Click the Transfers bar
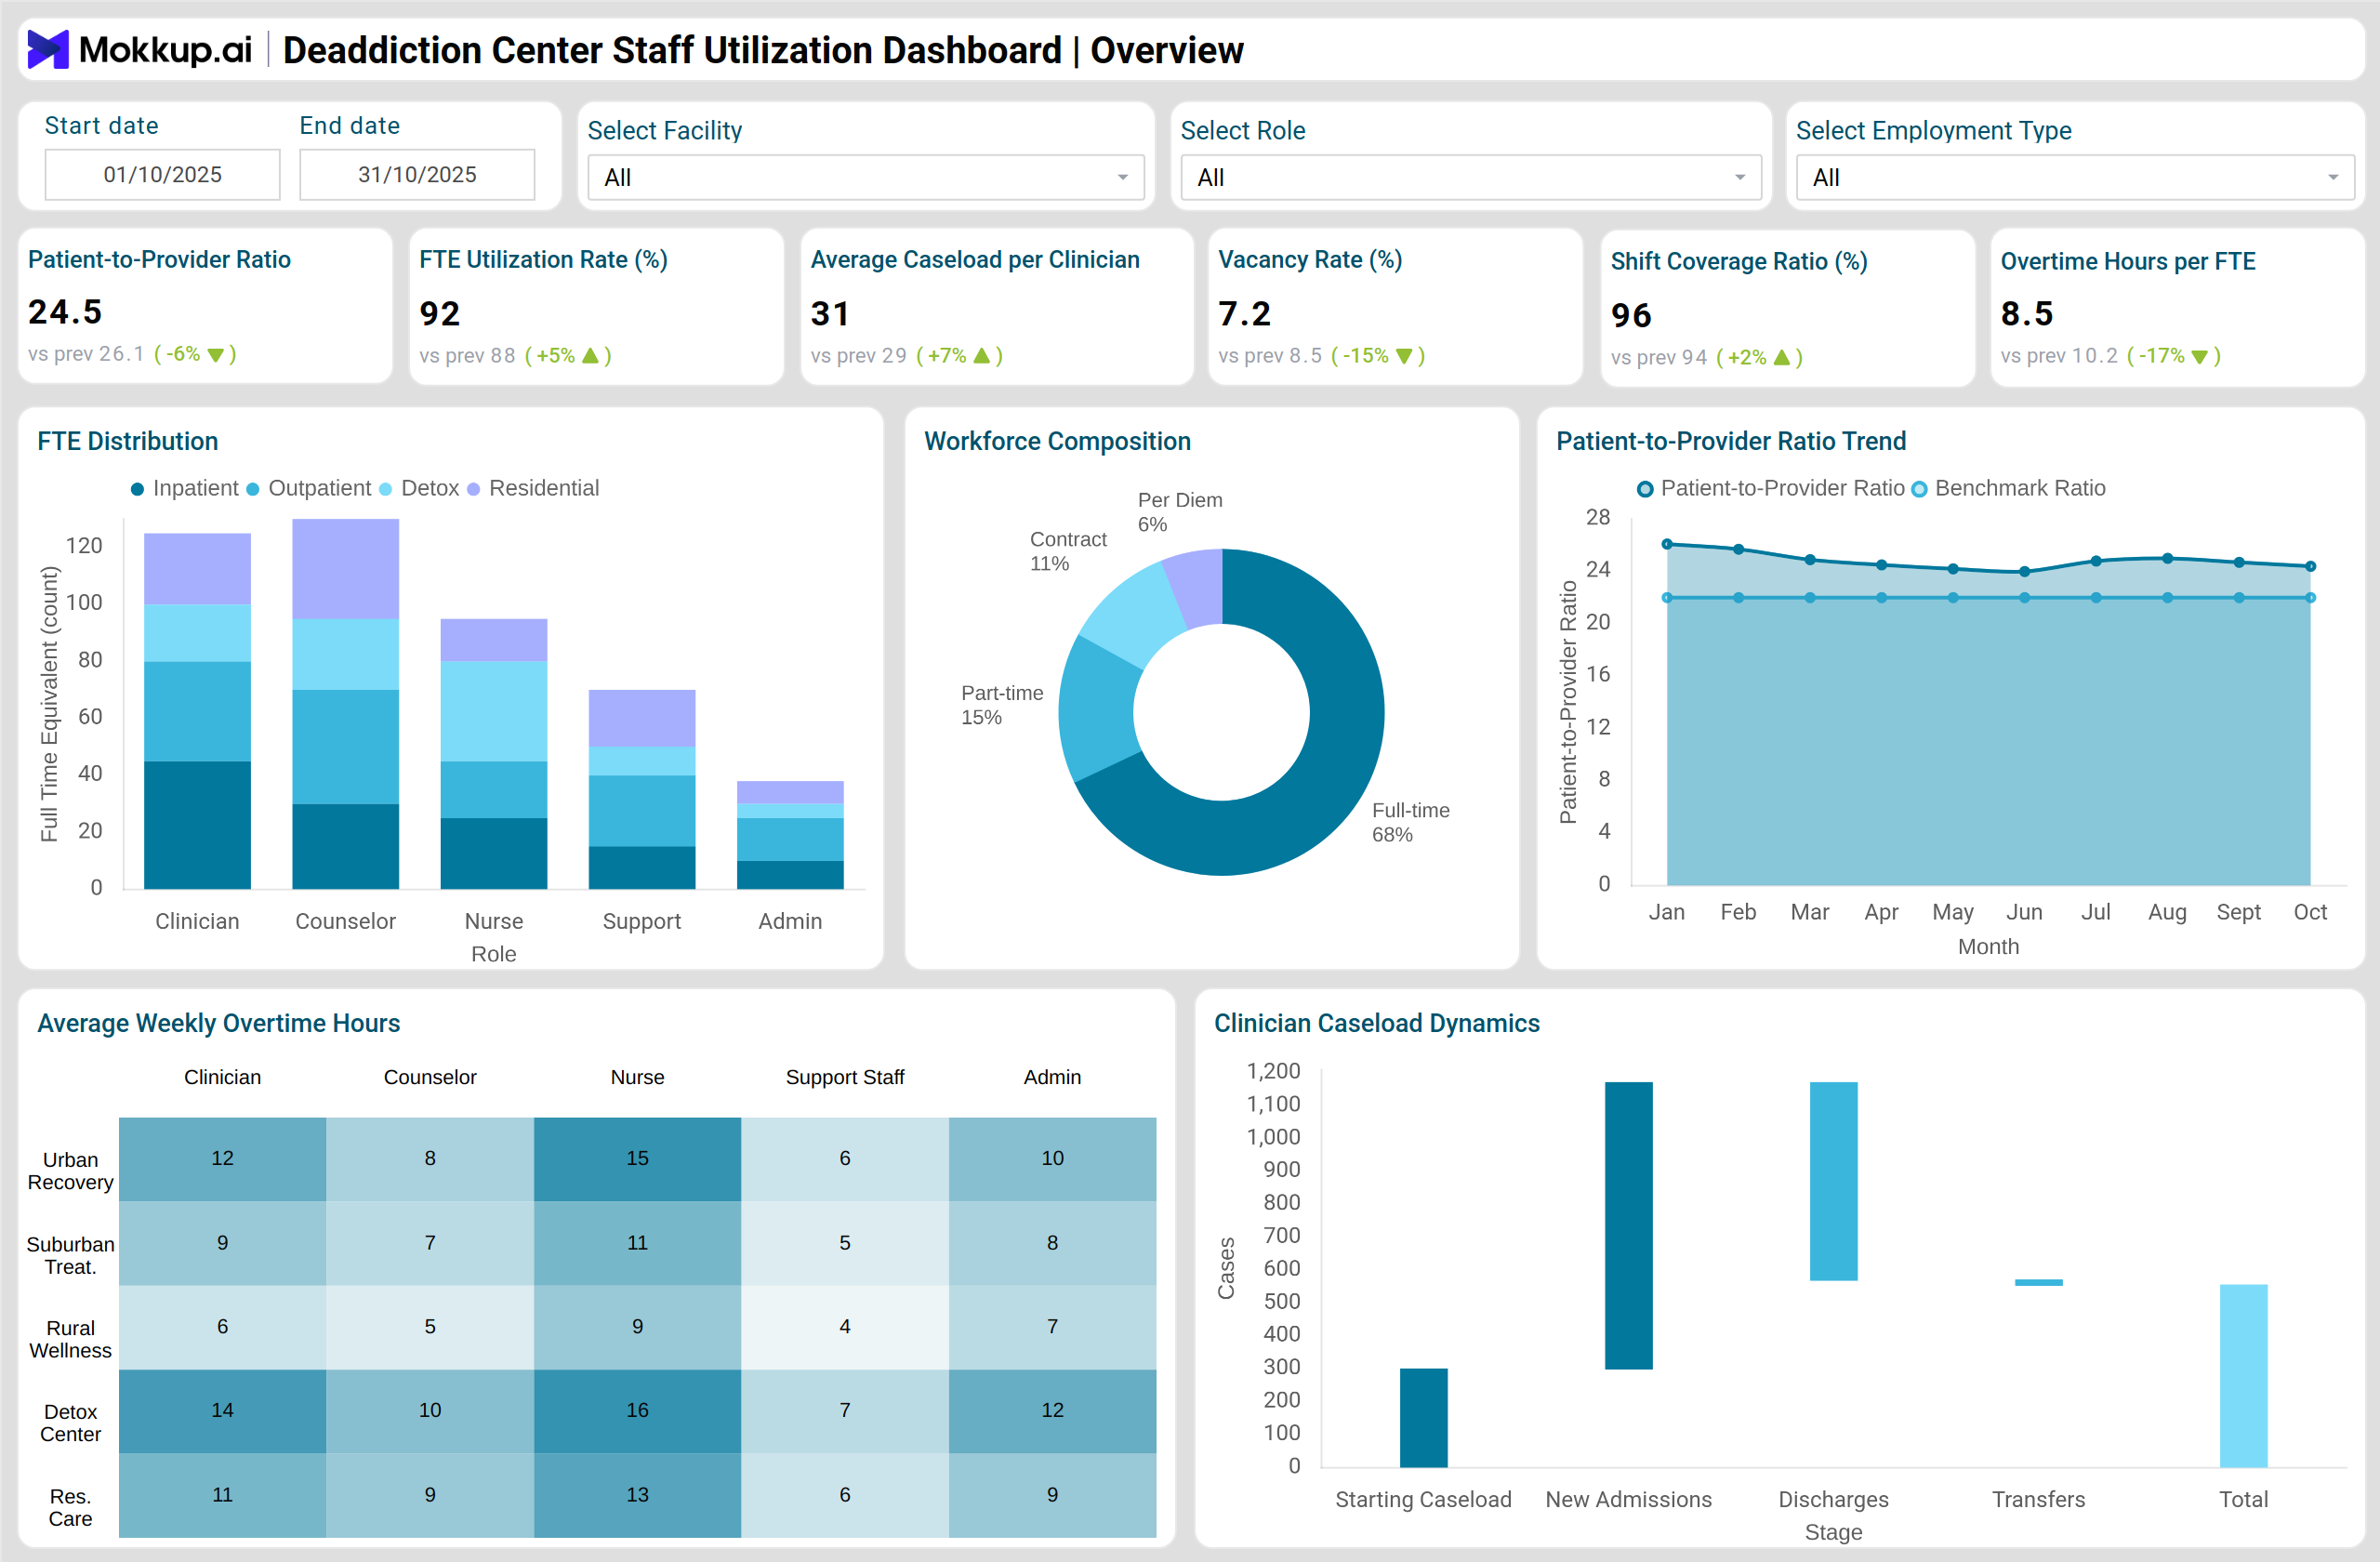This screenshot has width=2380, height=1562. coord(2038,1282)
